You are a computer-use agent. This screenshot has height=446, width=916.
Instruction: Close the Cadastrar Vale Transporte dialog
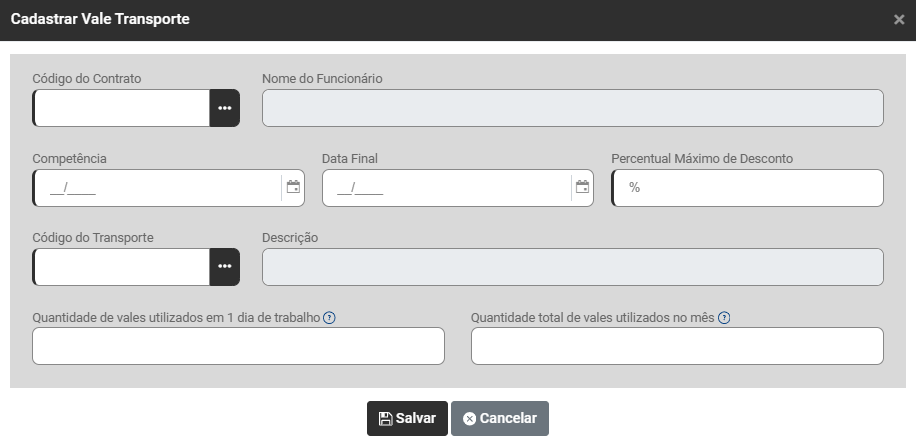pyautogui.click(x=899, y=19)
